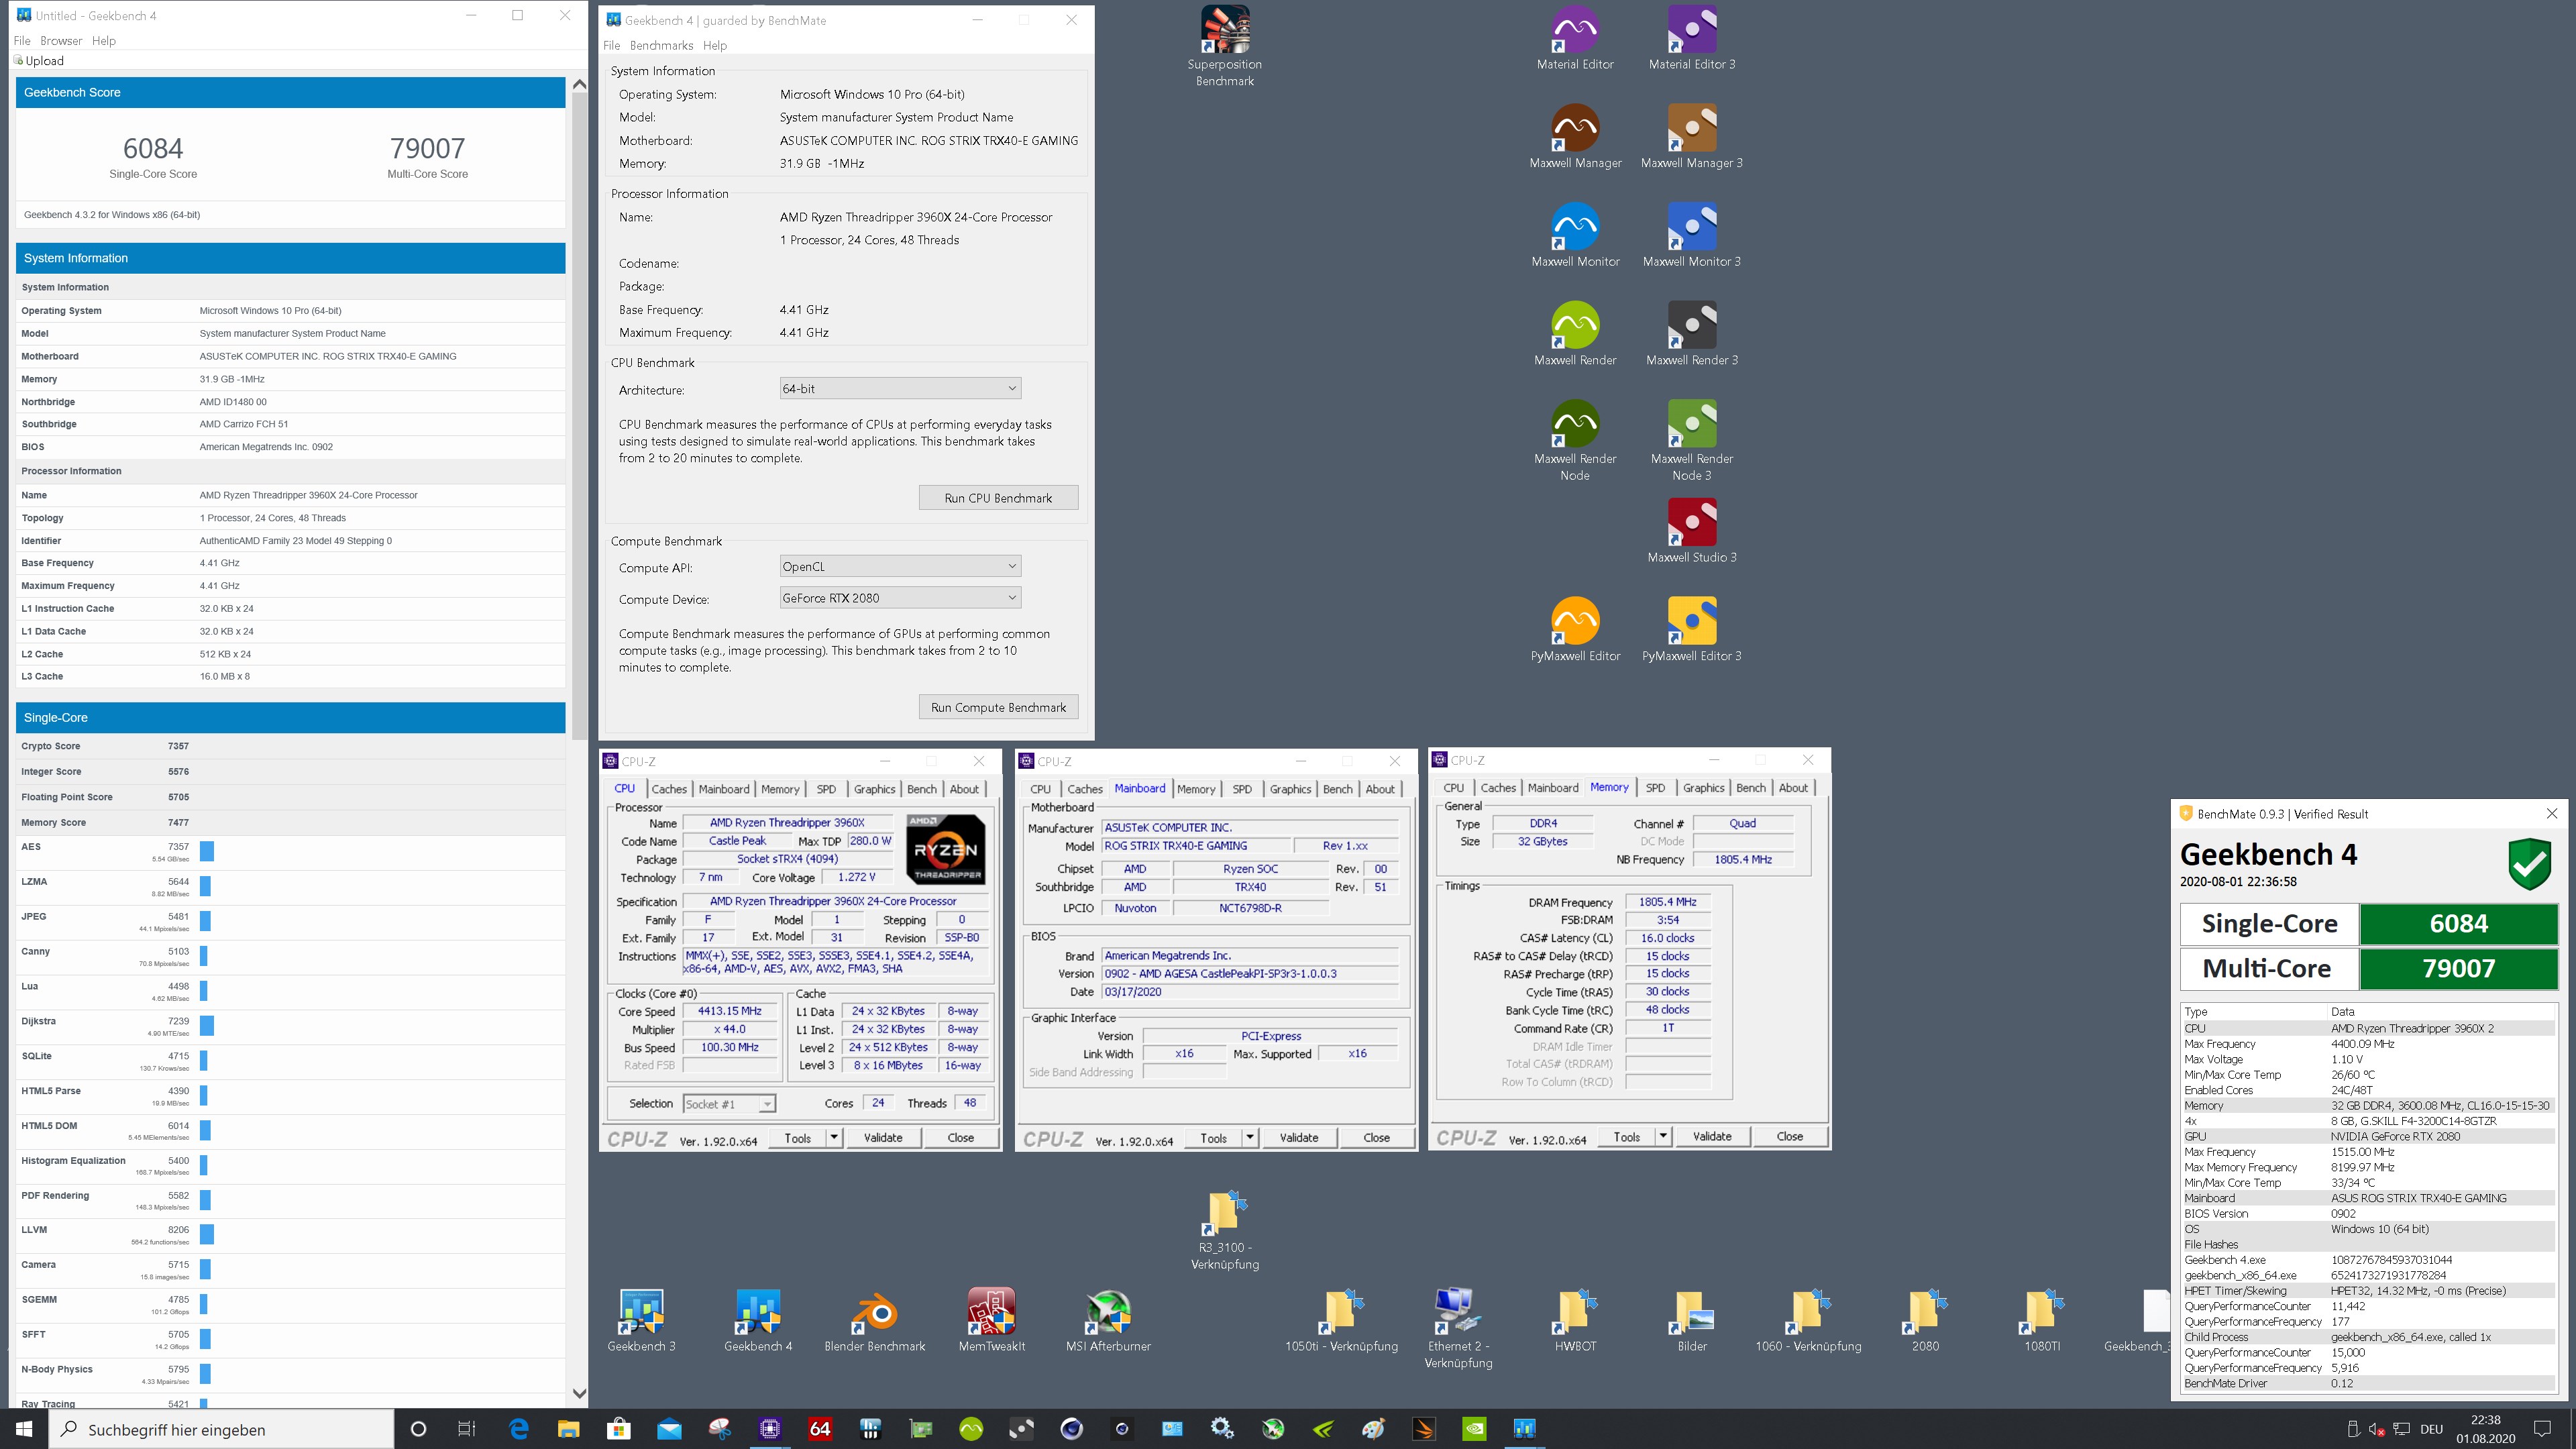Image resolution: width=2576 pixels, height=1449 pixels.
Task: Open the Material Editor 3 shortcut
Action: (x=1692, y=38)
